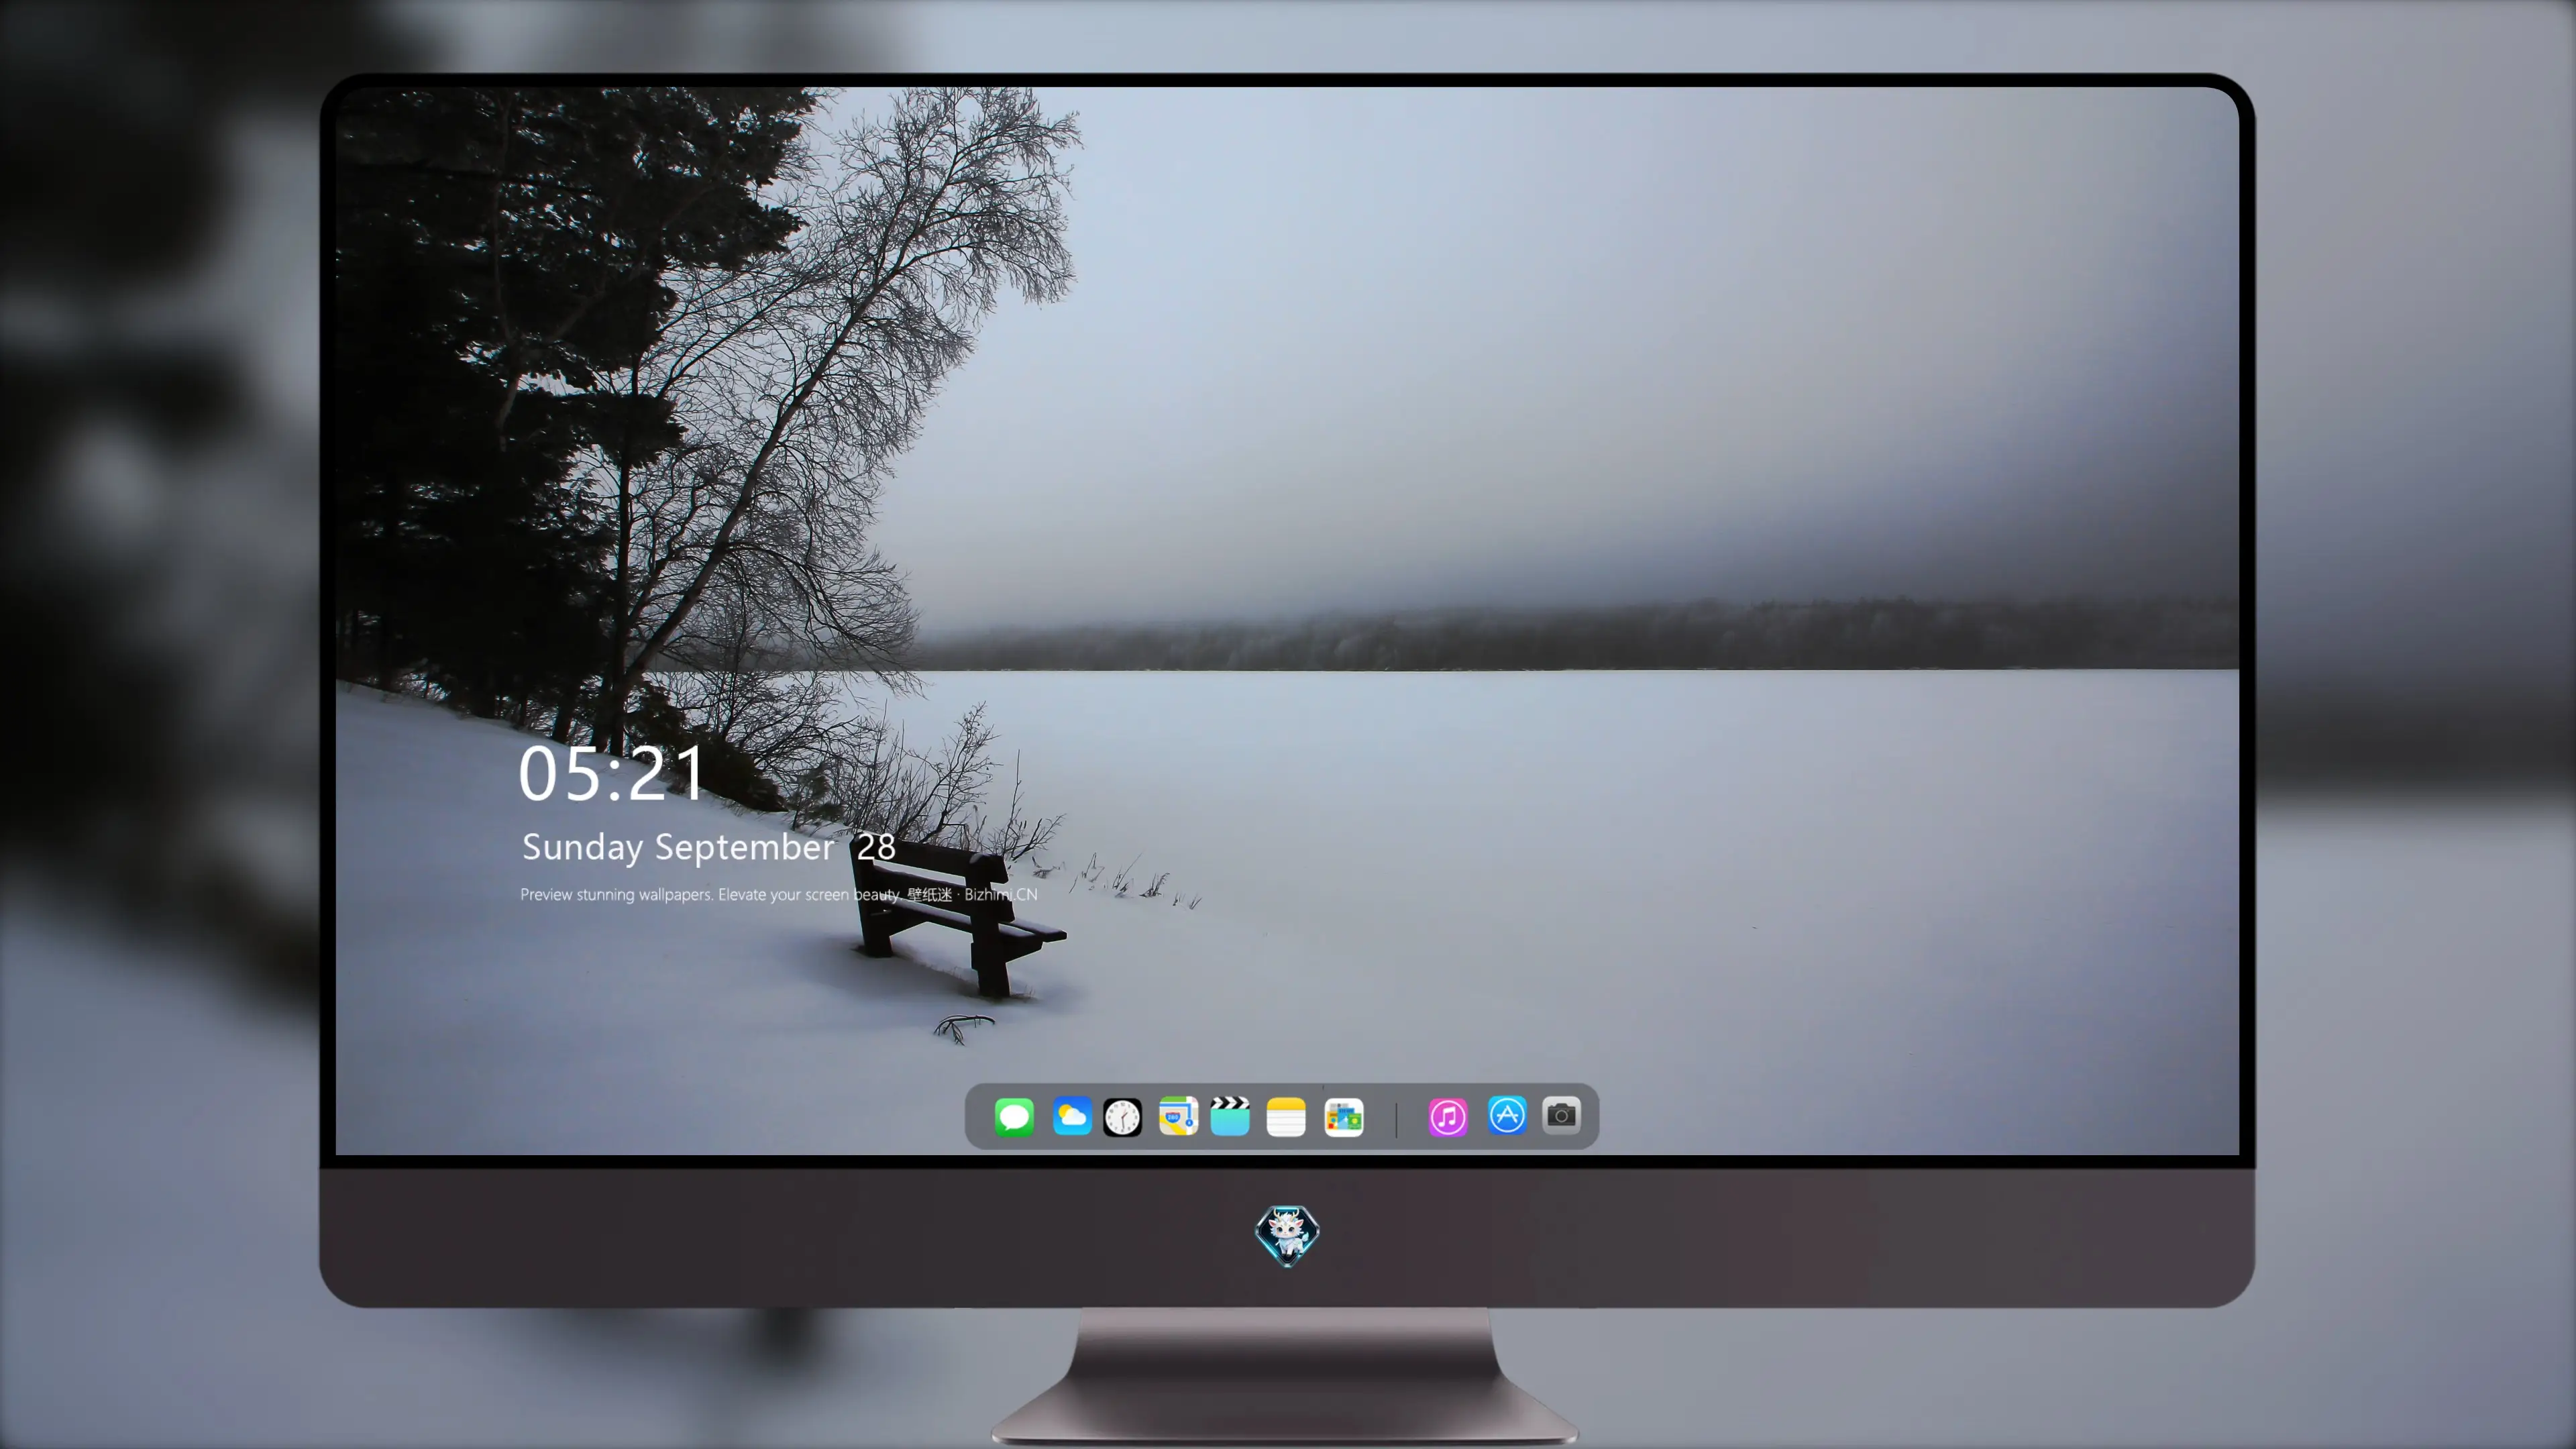Click the Sunday September 28 date text

click(708, 847)
